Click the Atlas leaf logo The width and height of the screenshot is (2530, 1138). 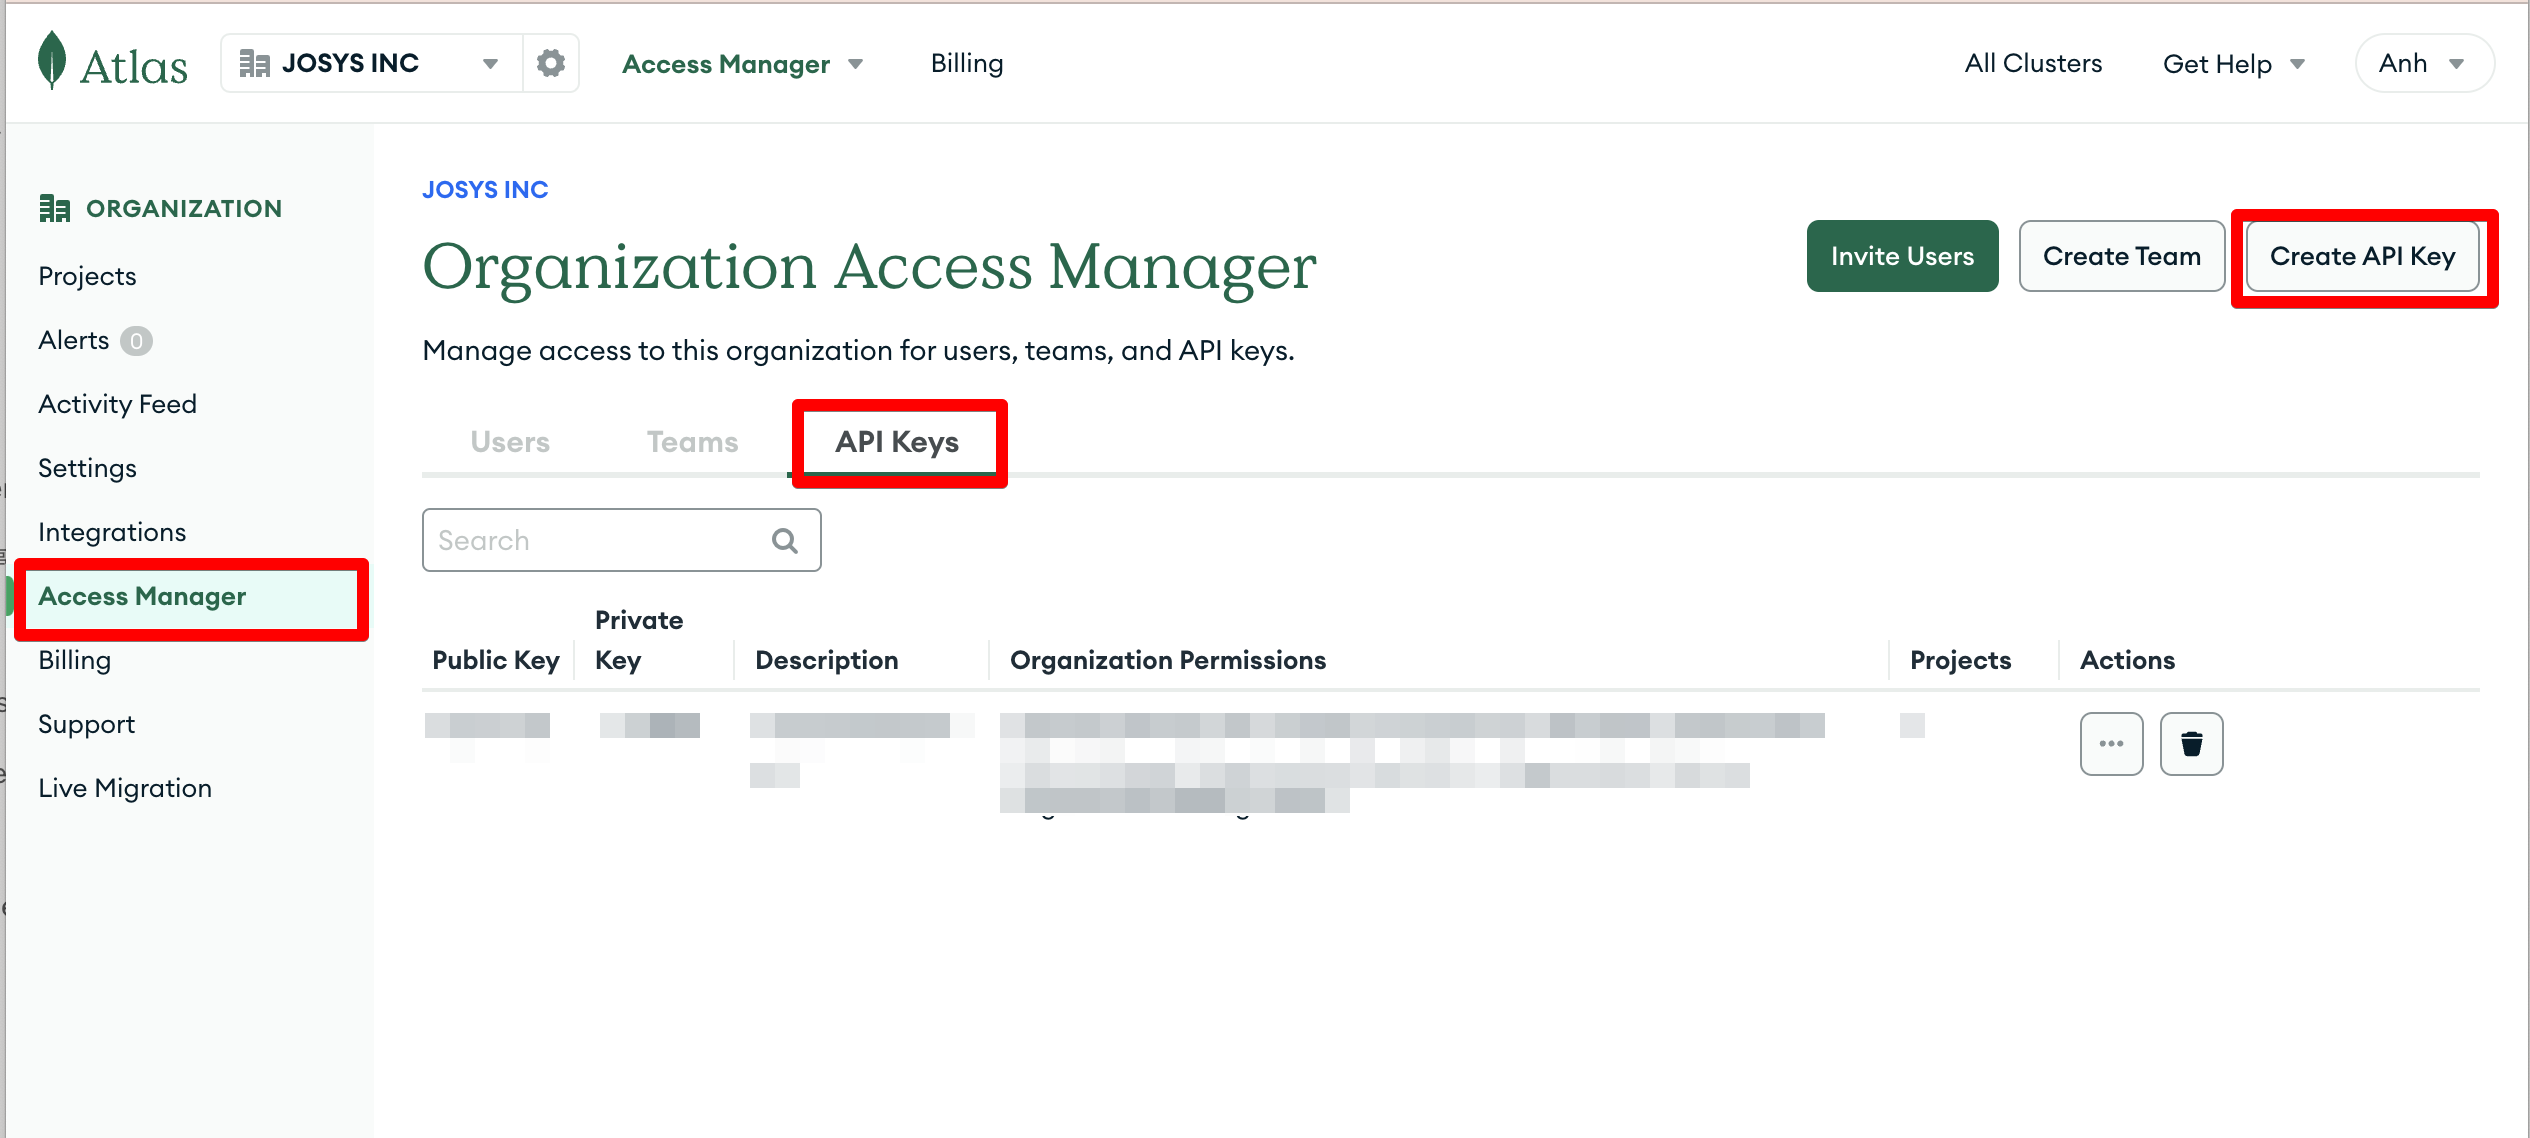pyautogui.click(x=52, y=60)
